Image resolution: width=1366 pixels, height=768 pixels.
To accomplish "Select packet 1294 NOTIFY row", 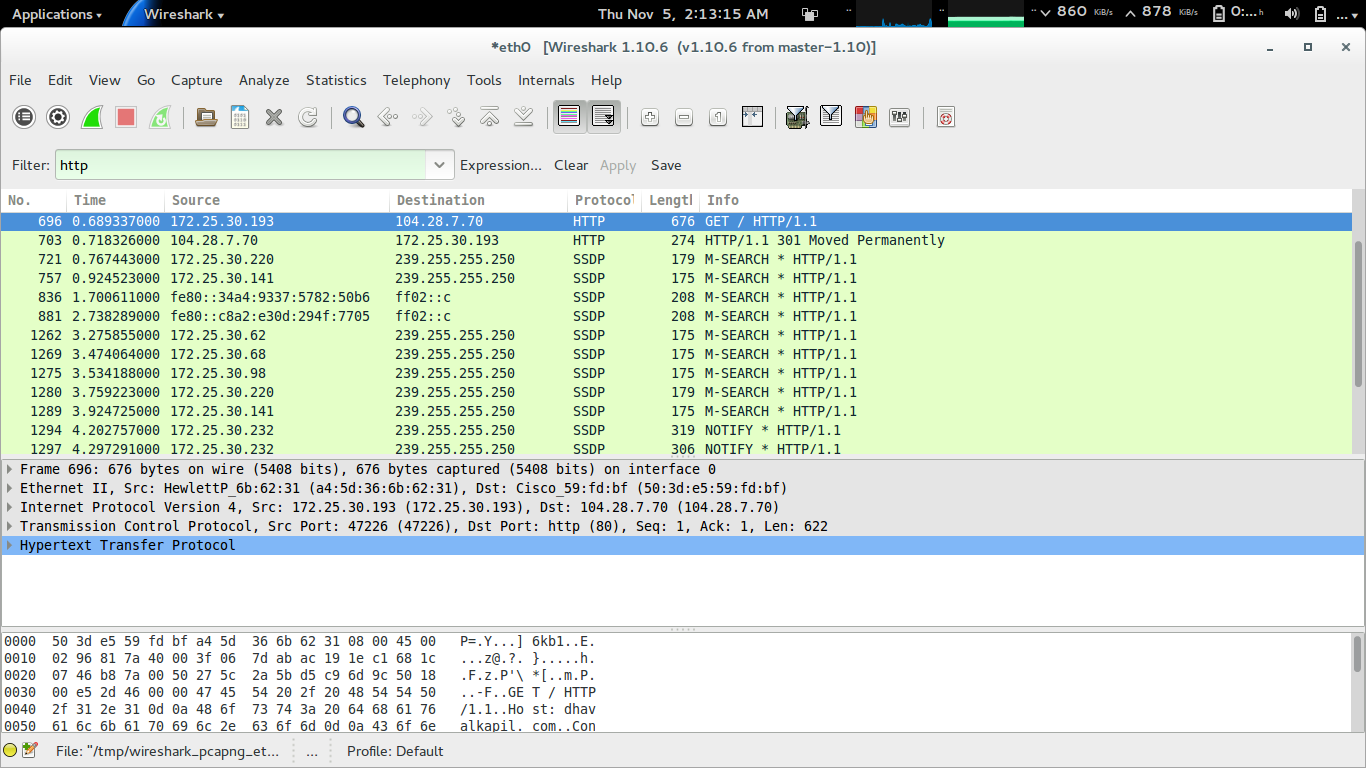I will [x=677, y=430].
